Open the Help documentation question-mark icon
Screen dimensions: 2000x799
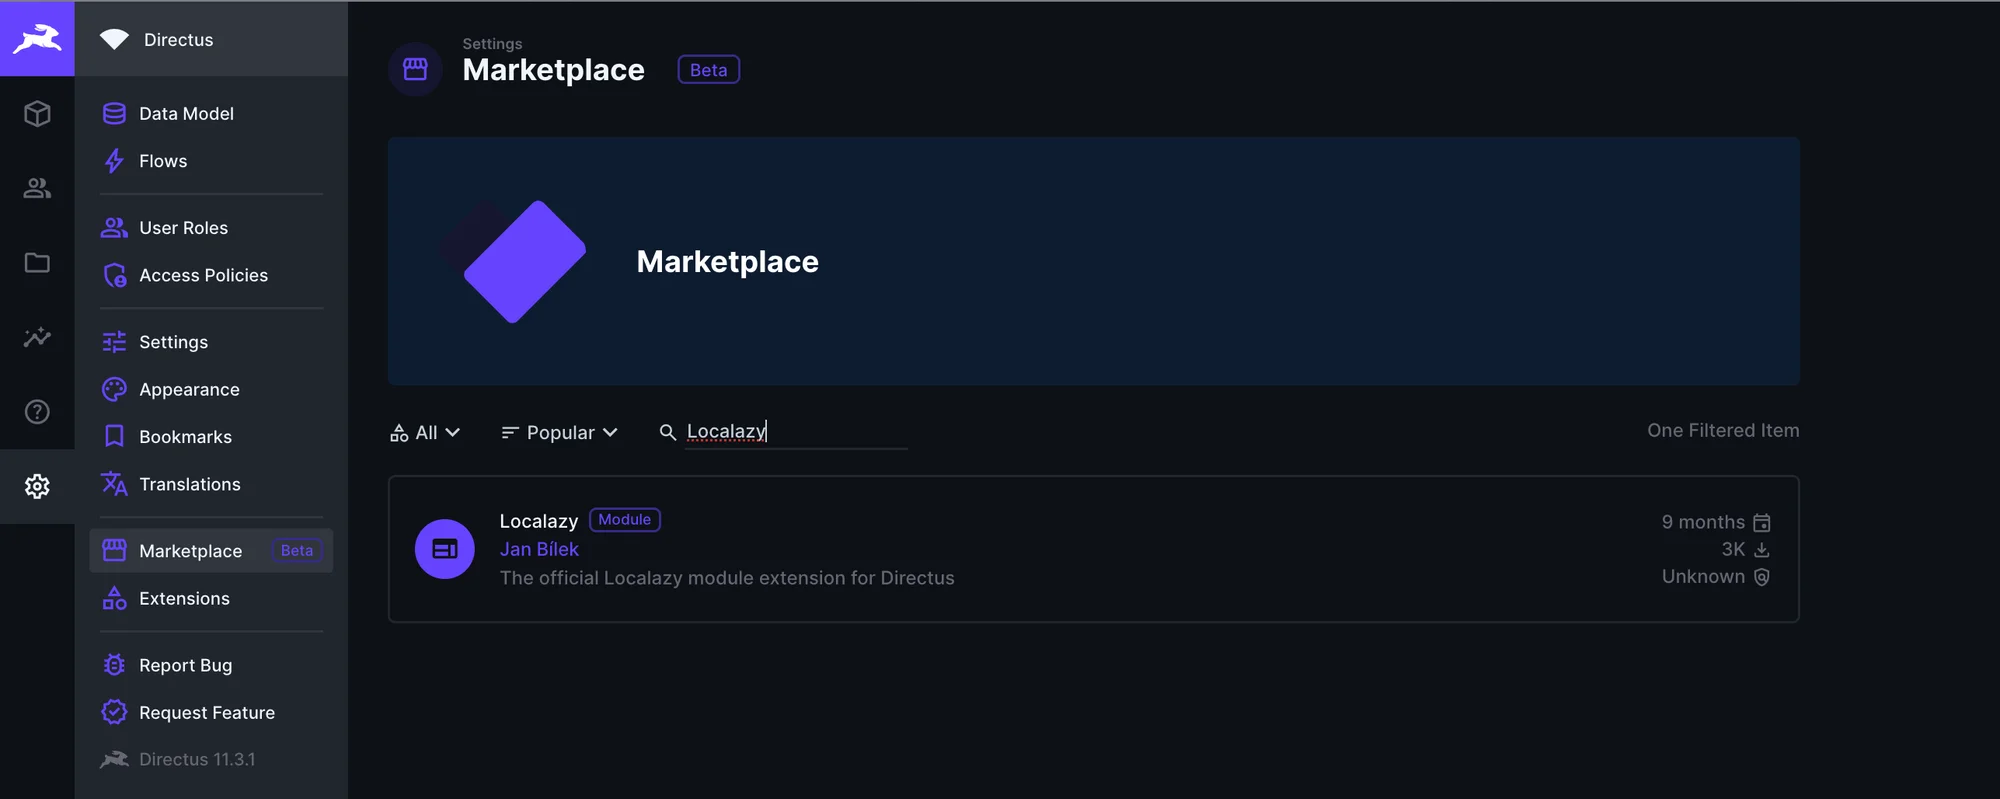tap(37, 412)
